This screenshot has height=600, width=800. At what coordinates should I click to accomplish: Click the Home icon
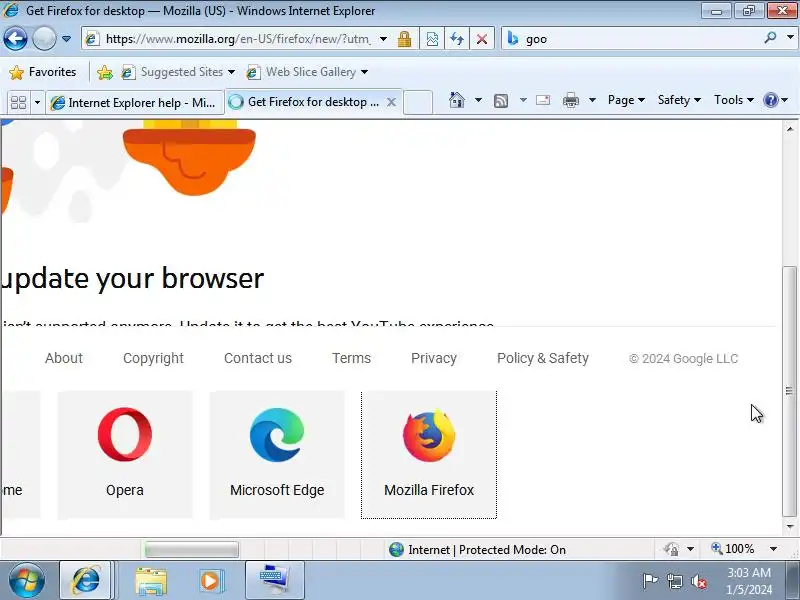click(457, 100)
